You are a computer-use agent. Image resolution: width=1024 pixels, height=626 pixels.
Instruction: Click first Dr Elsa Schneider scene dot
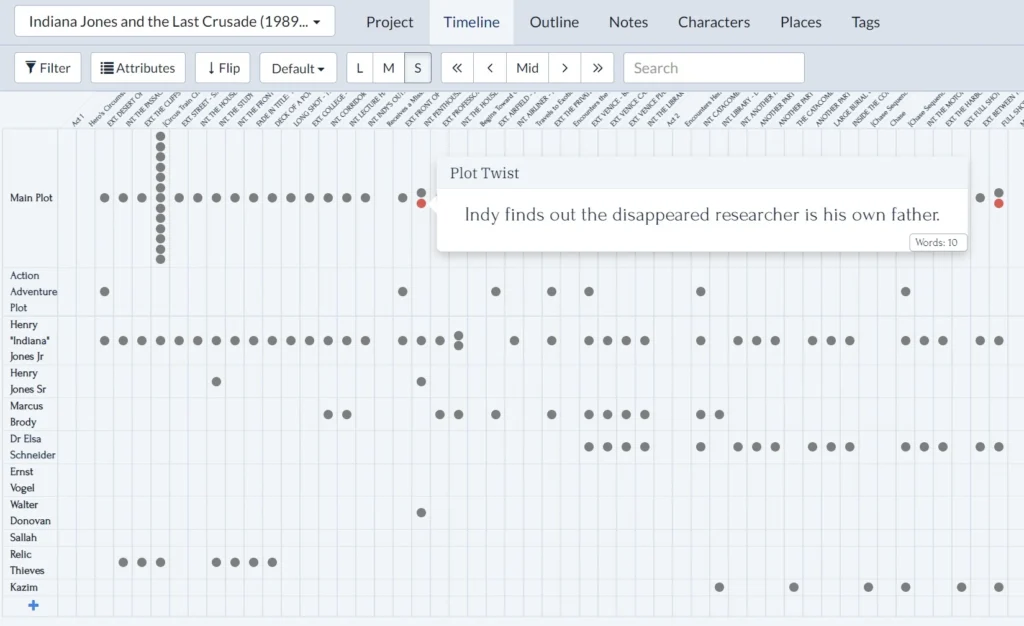[x=589, y=446]
